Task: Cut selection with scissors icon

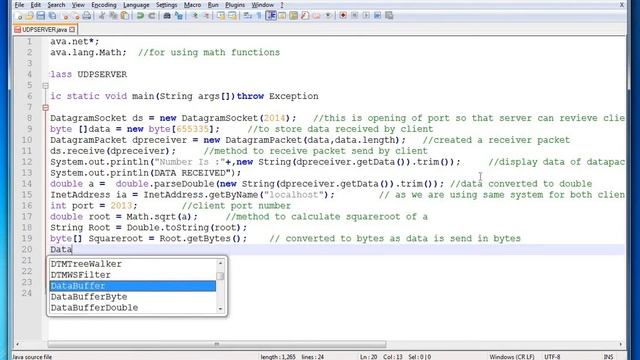Action: (x=102, y=16)
